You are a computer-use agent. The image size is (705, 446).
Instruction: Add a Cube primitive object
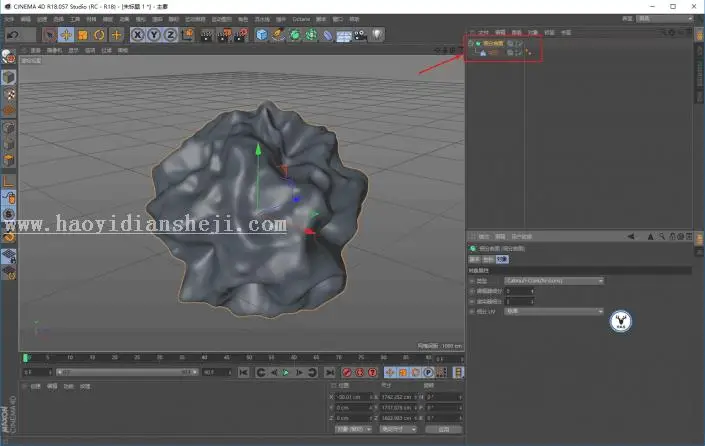click(x=262, y=35)
